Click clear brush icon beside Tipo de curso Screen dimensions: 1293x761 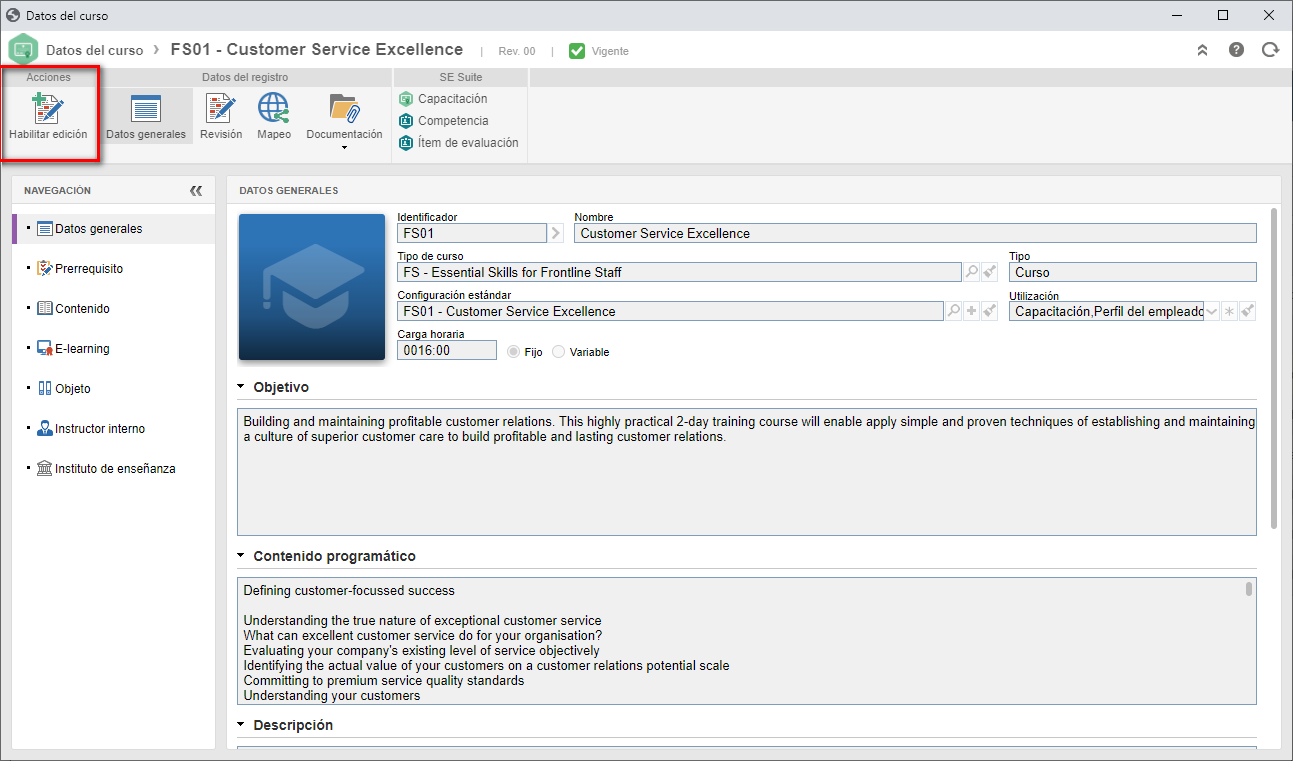(989, 272)
